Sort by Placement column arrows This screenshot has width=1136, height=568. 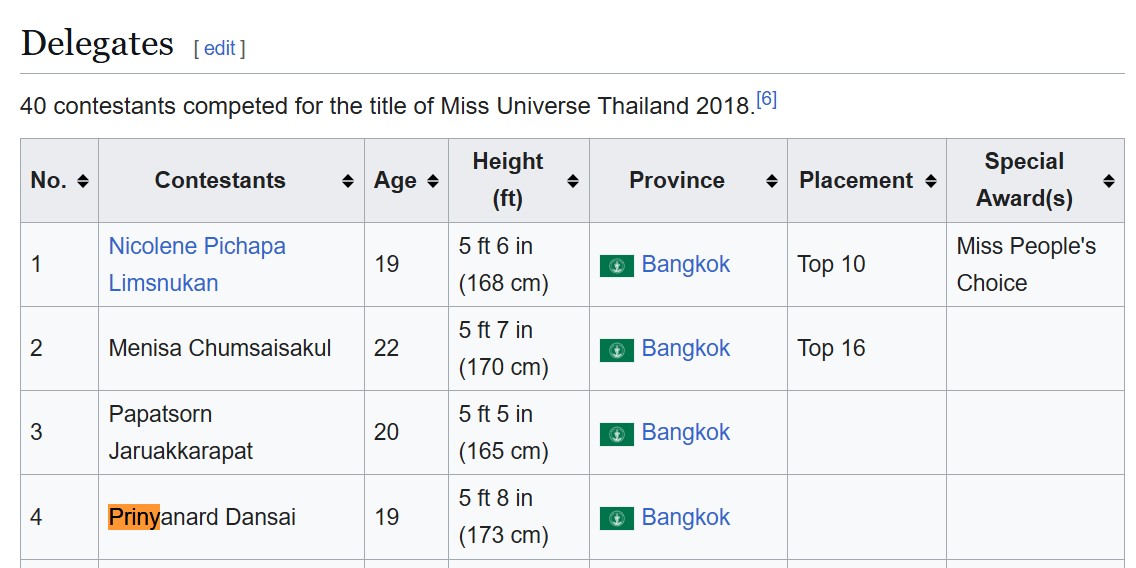point(930,181)
